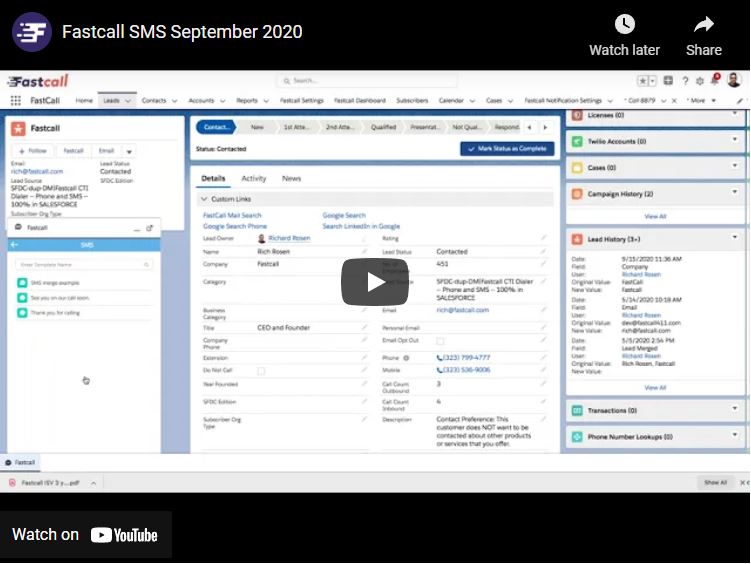Open more actions dropdown beside Email button

tap(129, 151)
